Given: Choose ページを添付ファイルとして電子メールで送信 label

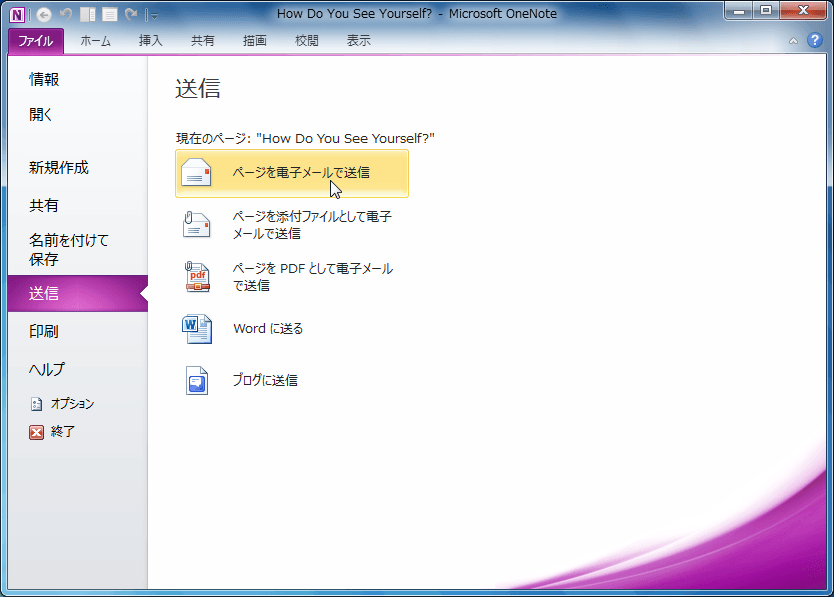Looking at the screenshot, I should (x=312, y=225).
